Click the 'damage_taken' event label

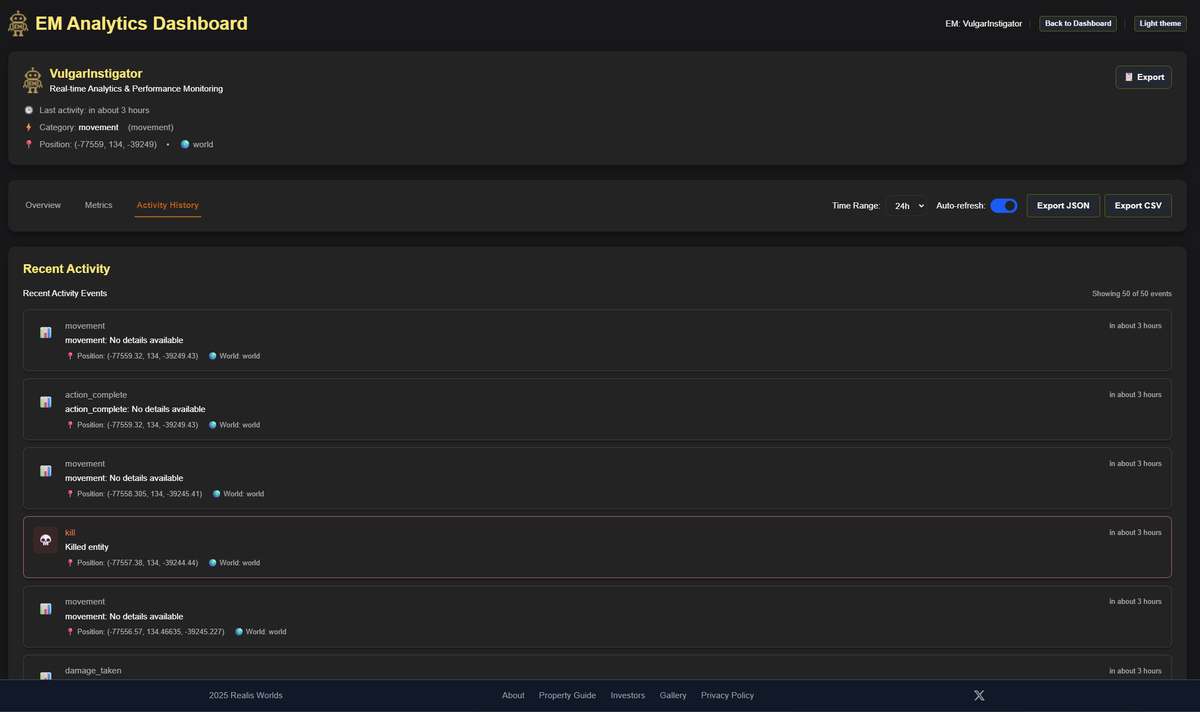[93, 670]
